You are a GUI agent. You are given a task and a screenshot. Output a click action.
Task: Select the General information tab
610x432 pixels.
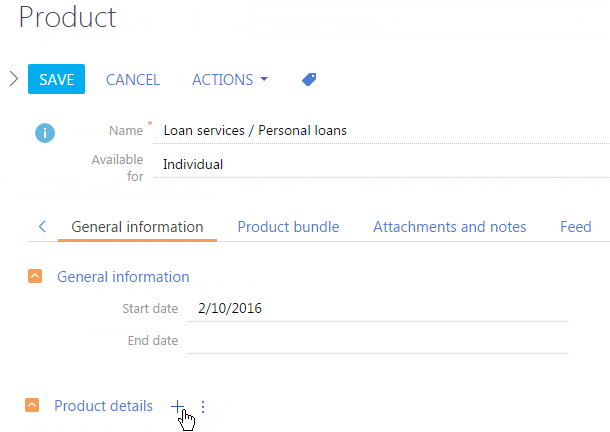[x=137, y=227]
